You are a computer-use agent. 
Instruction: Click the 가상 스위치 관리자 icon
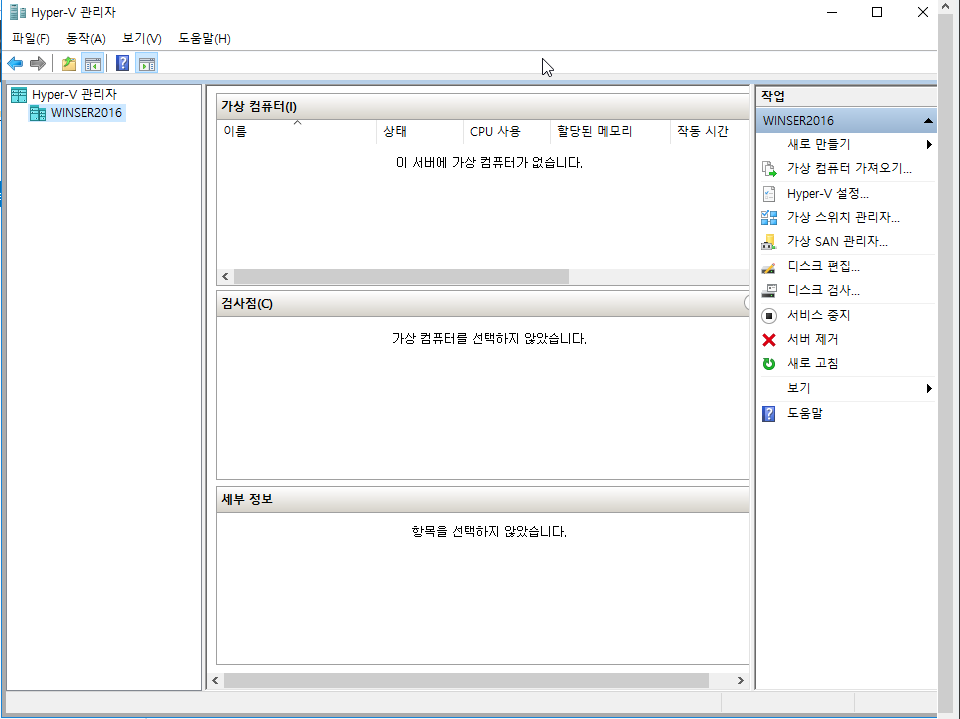pos(769,217)
